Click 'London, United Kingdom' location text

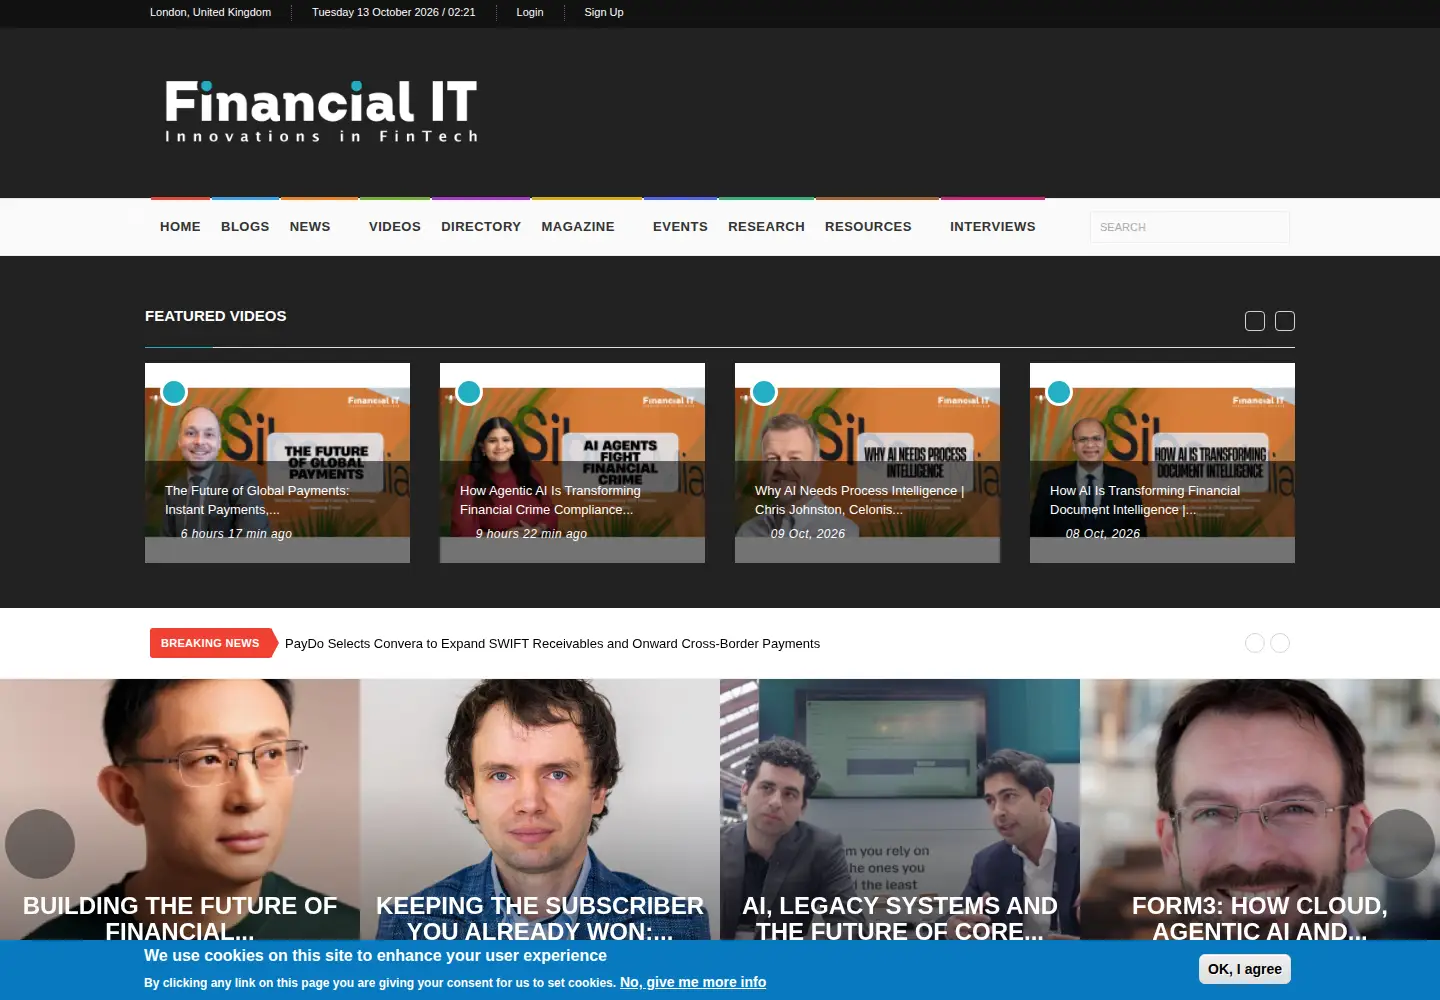pyautogui.click(x=210, y=12)
